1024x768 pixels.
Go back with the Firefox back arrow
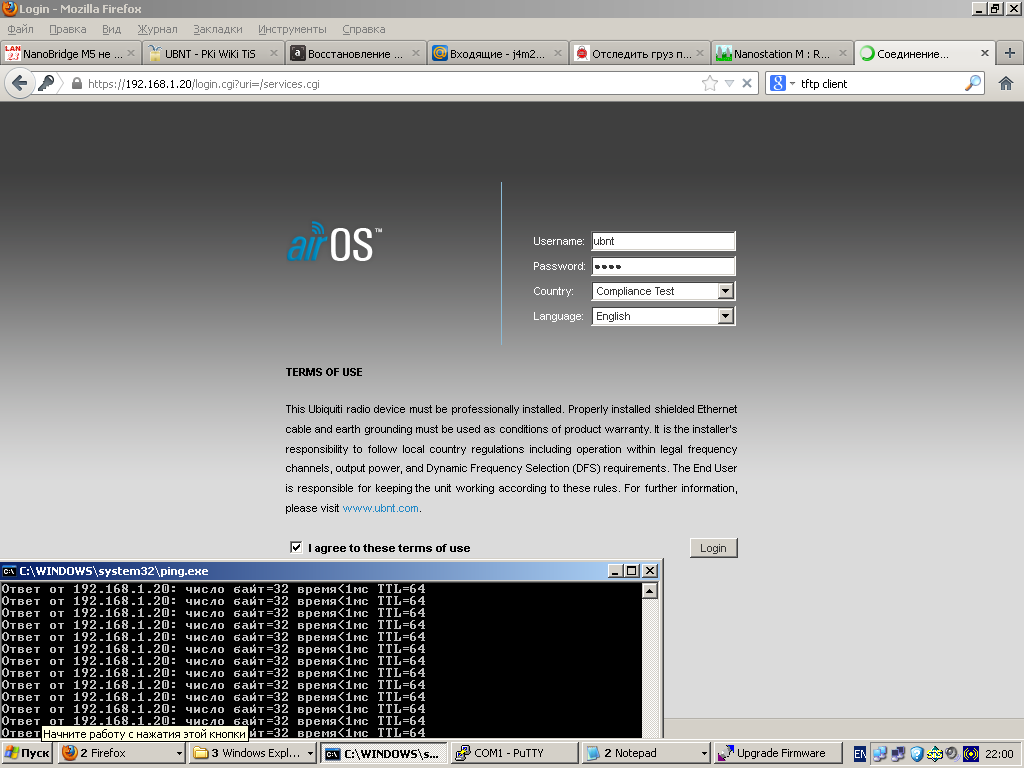[x=20, y=84]
